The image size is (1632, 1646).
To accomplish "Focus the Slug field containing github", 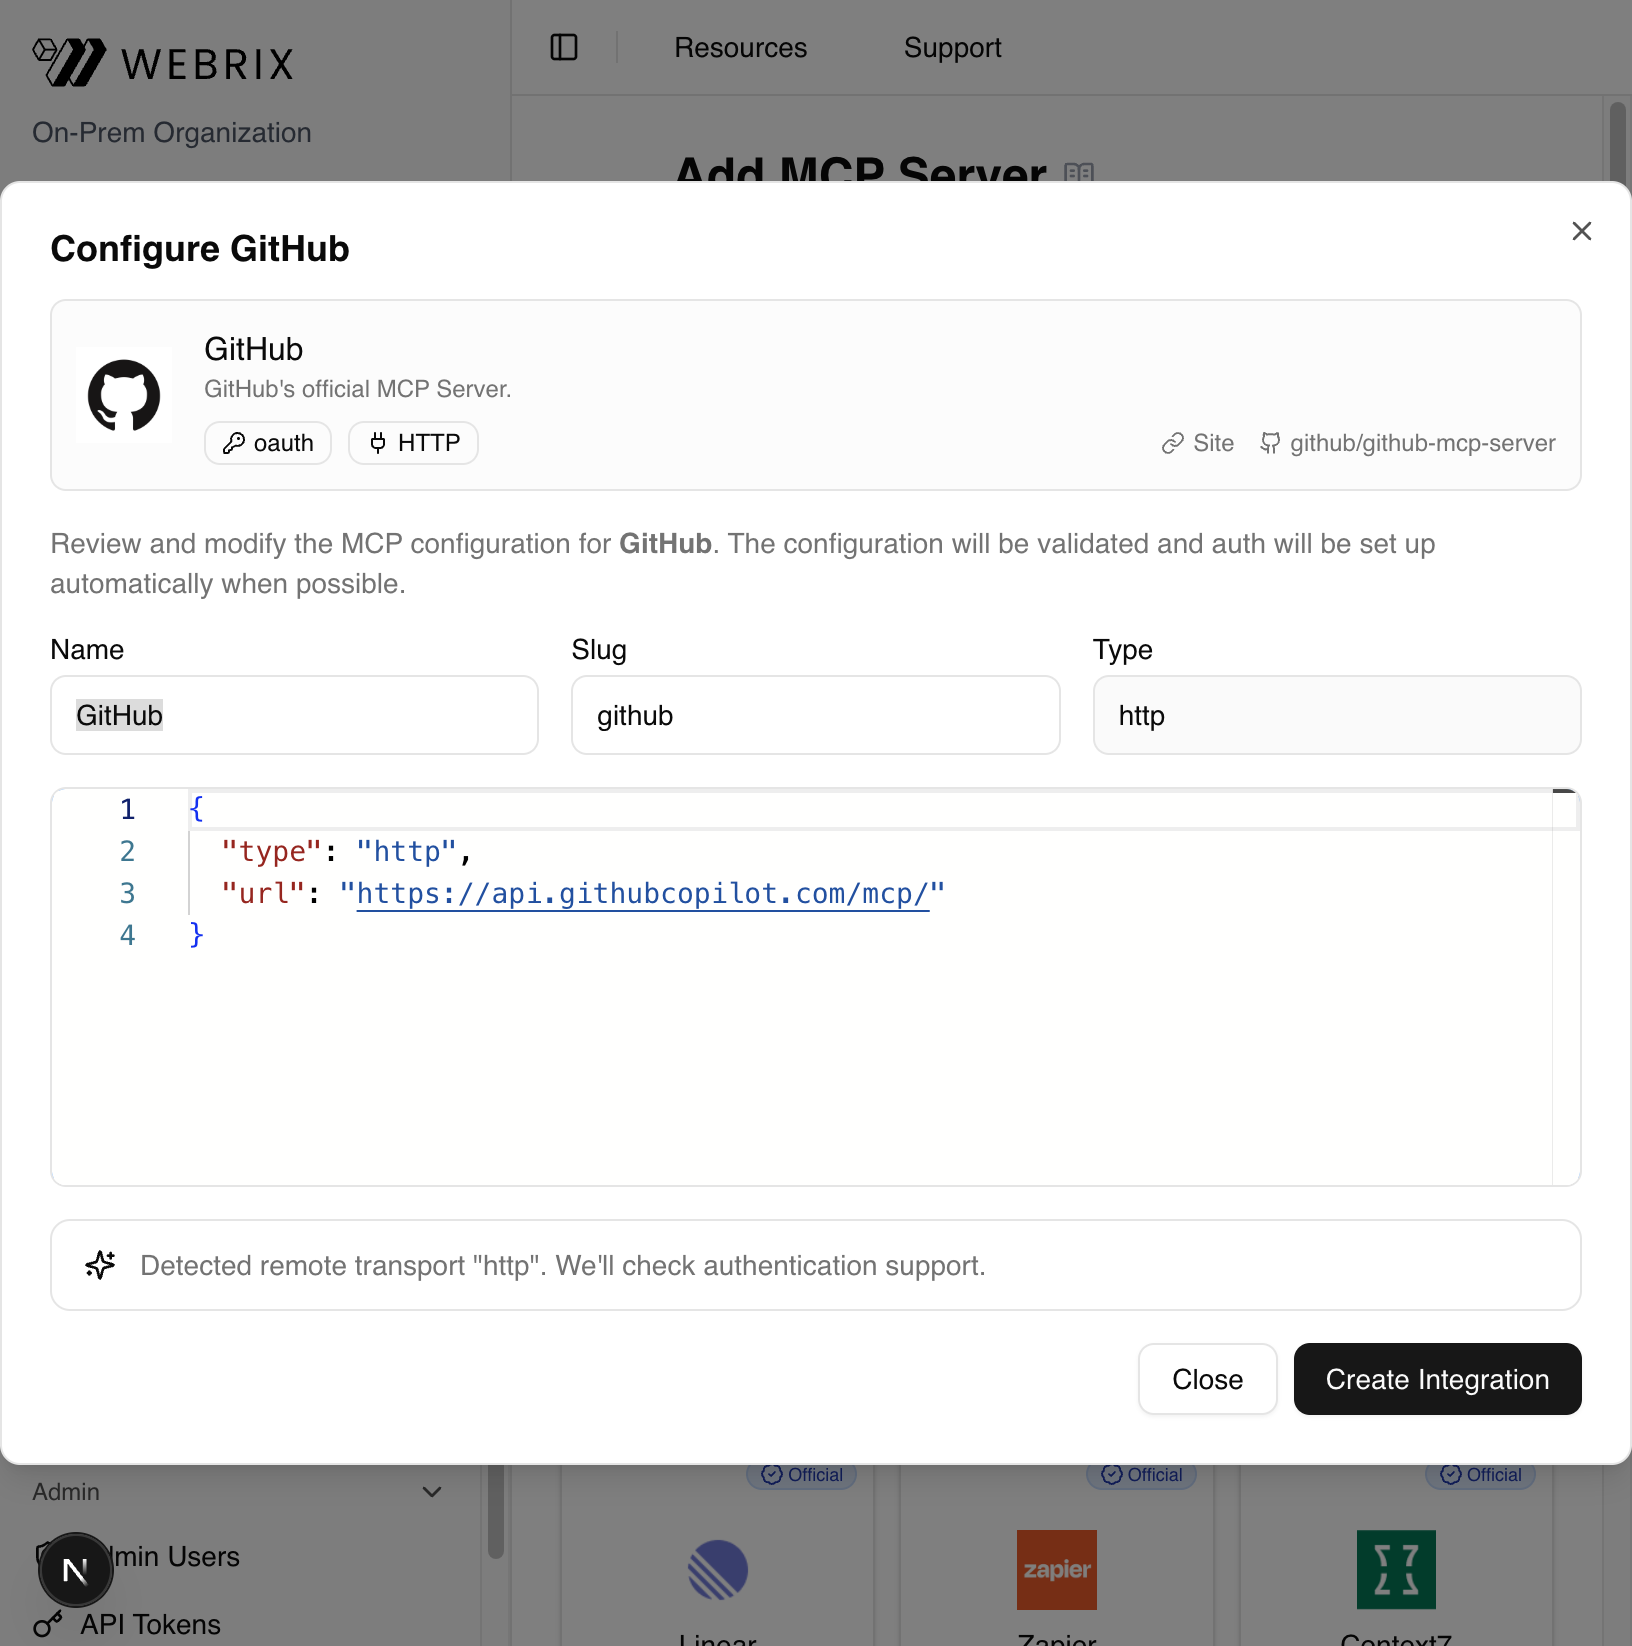I will 815,715.
